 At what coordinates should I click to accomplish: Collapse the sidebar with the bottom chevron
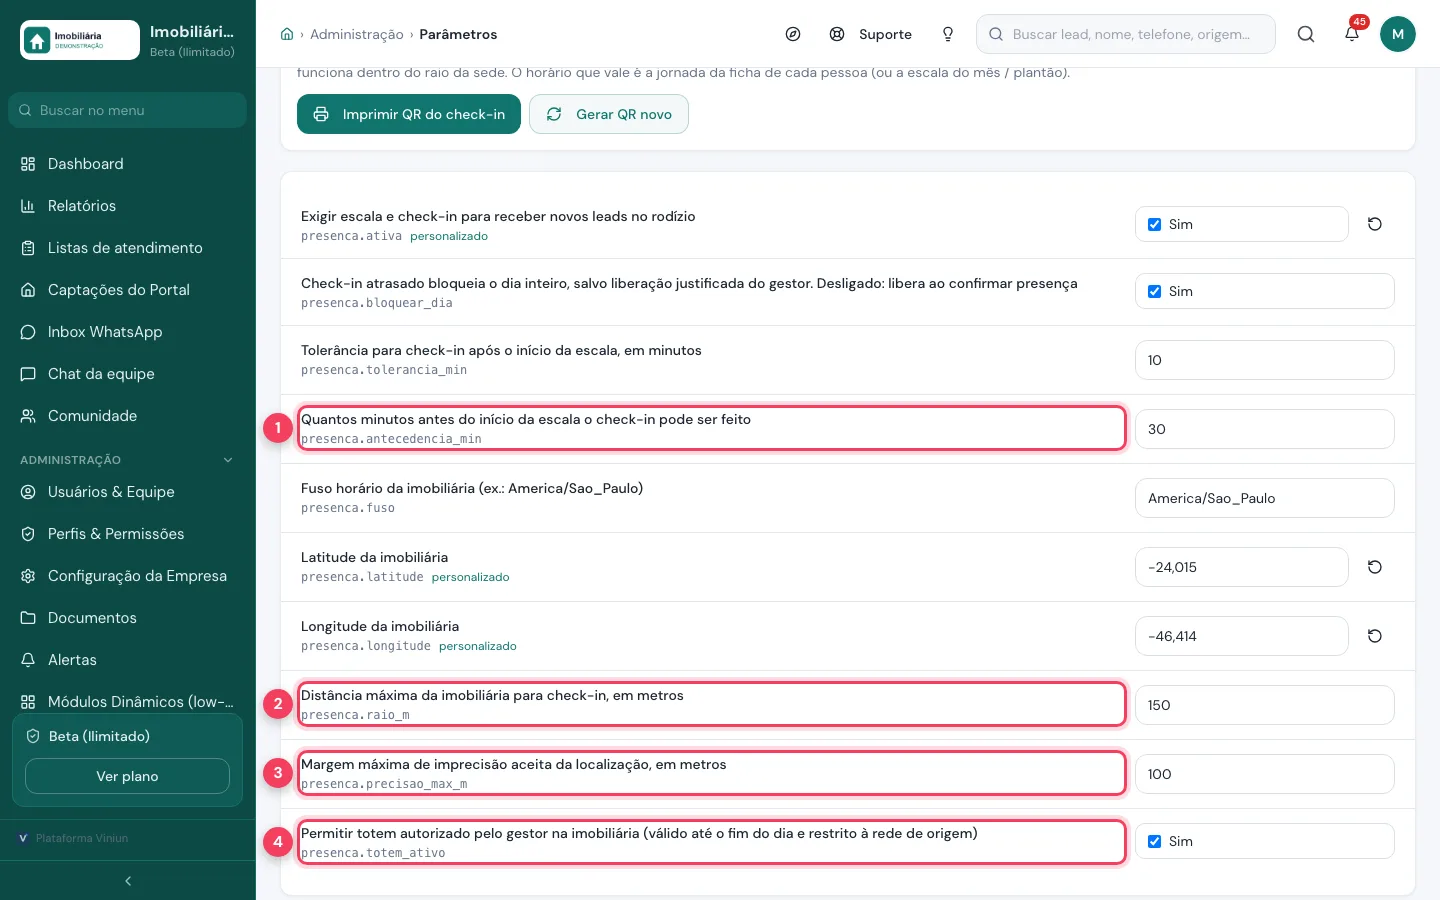[128, 881]
